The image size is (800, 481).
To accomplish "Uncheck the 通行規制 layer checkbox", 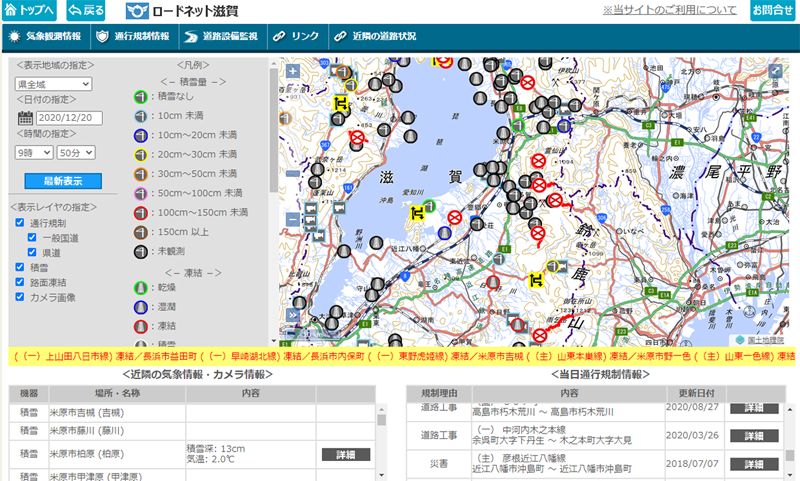I will click(20, 222).
